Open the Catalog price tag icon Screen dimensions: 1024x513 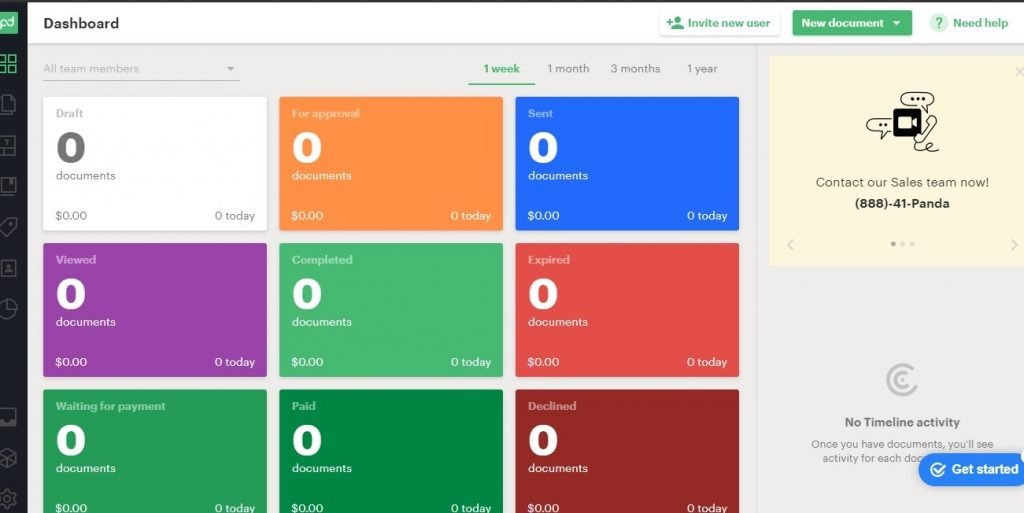9,227
